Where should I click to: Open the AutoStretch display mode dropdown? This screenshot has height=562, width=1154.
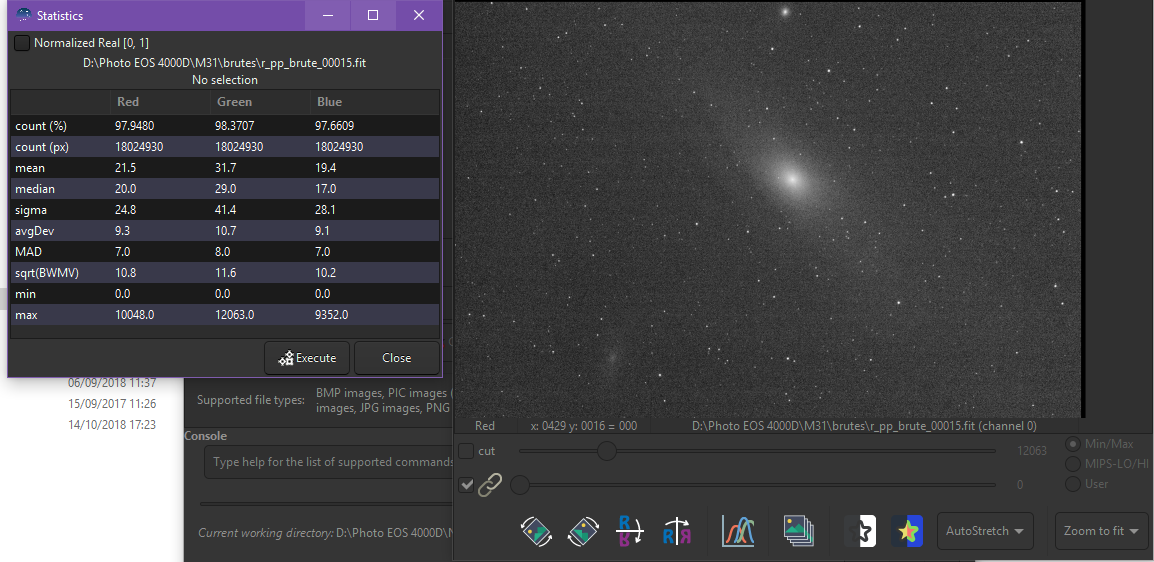(985, 531)
